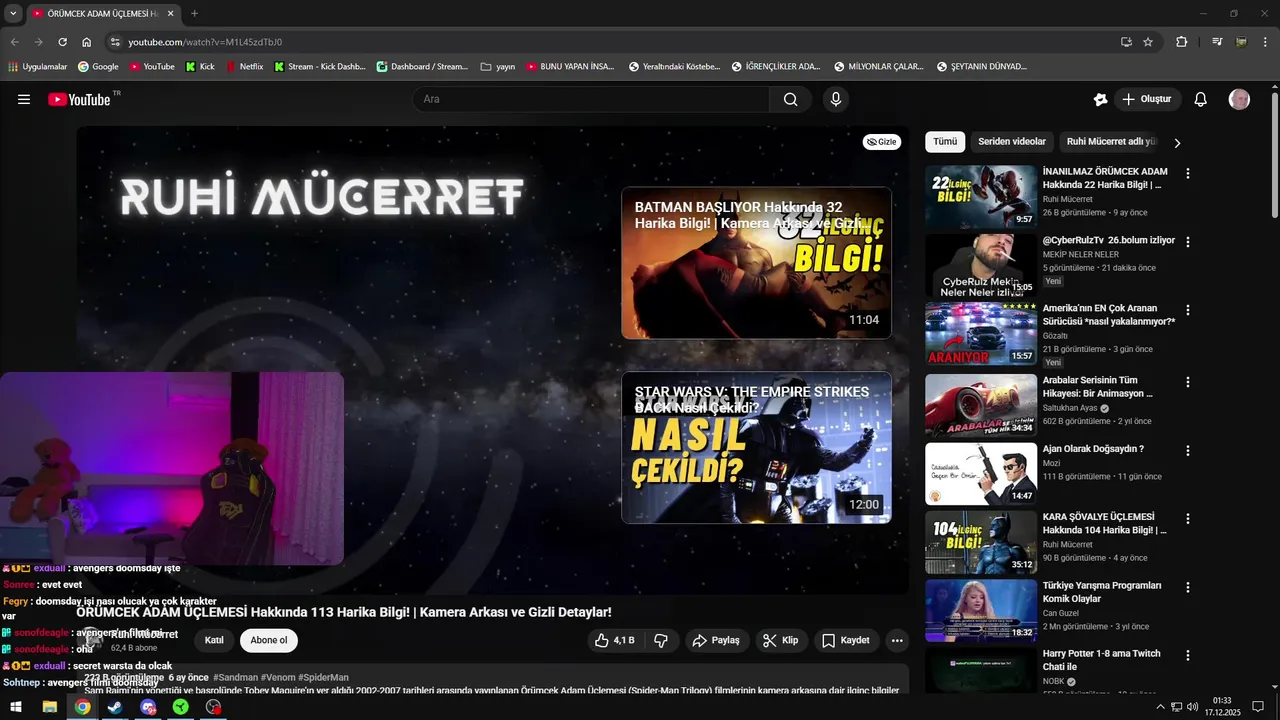Go back in browser history

point(14,42)
